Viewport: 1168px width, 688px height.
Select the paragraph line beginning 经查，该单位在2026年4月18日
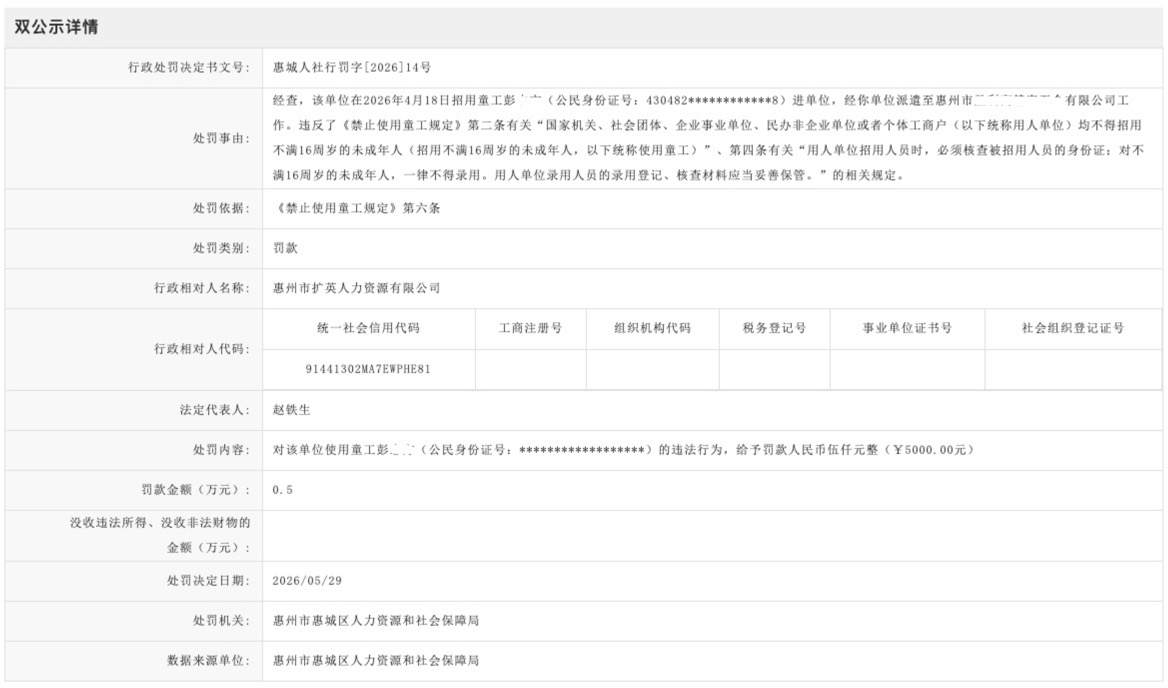tap(701, 101)
